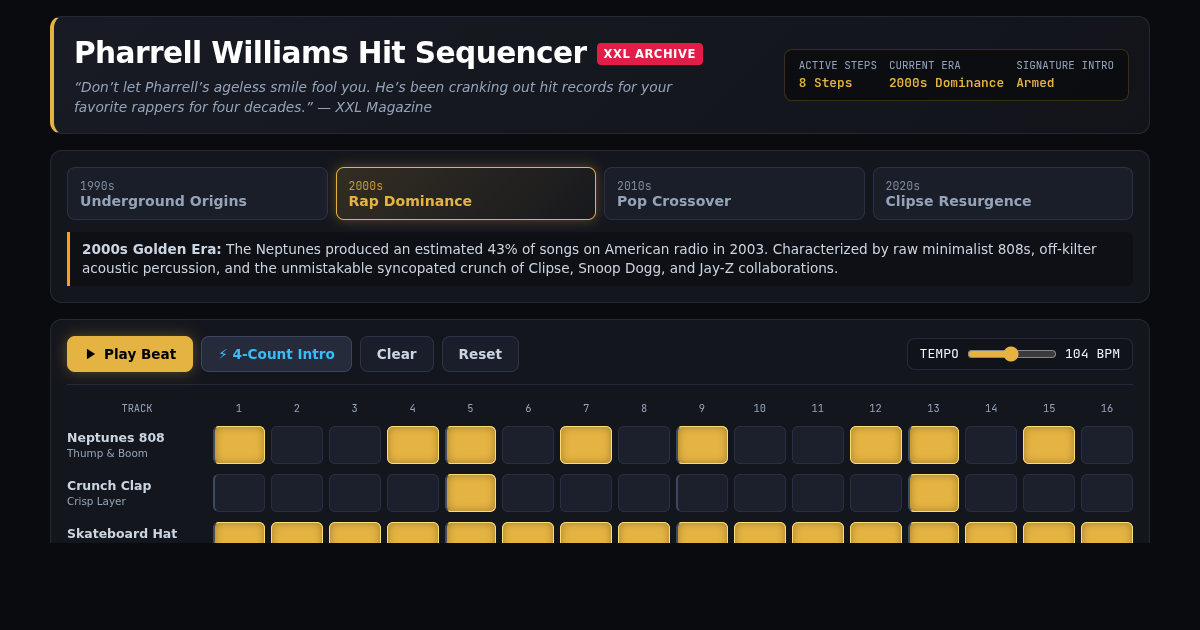Turn on Crunch Clap step 15
1200x630 pixels.
pos(1049,493)
